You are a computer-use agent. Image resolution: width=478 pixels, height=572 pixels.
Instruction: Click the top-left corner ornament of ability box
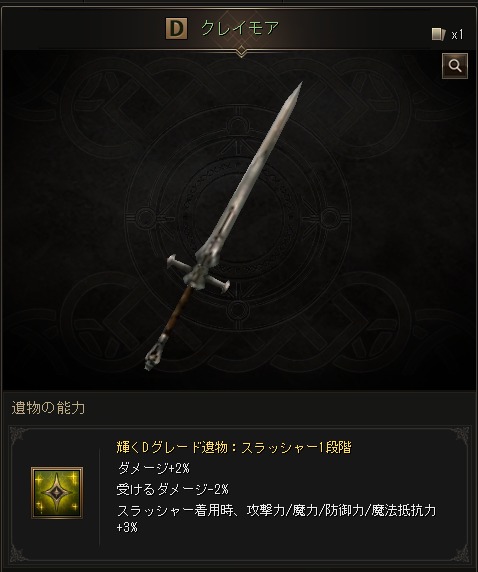[x=18, y=436]
